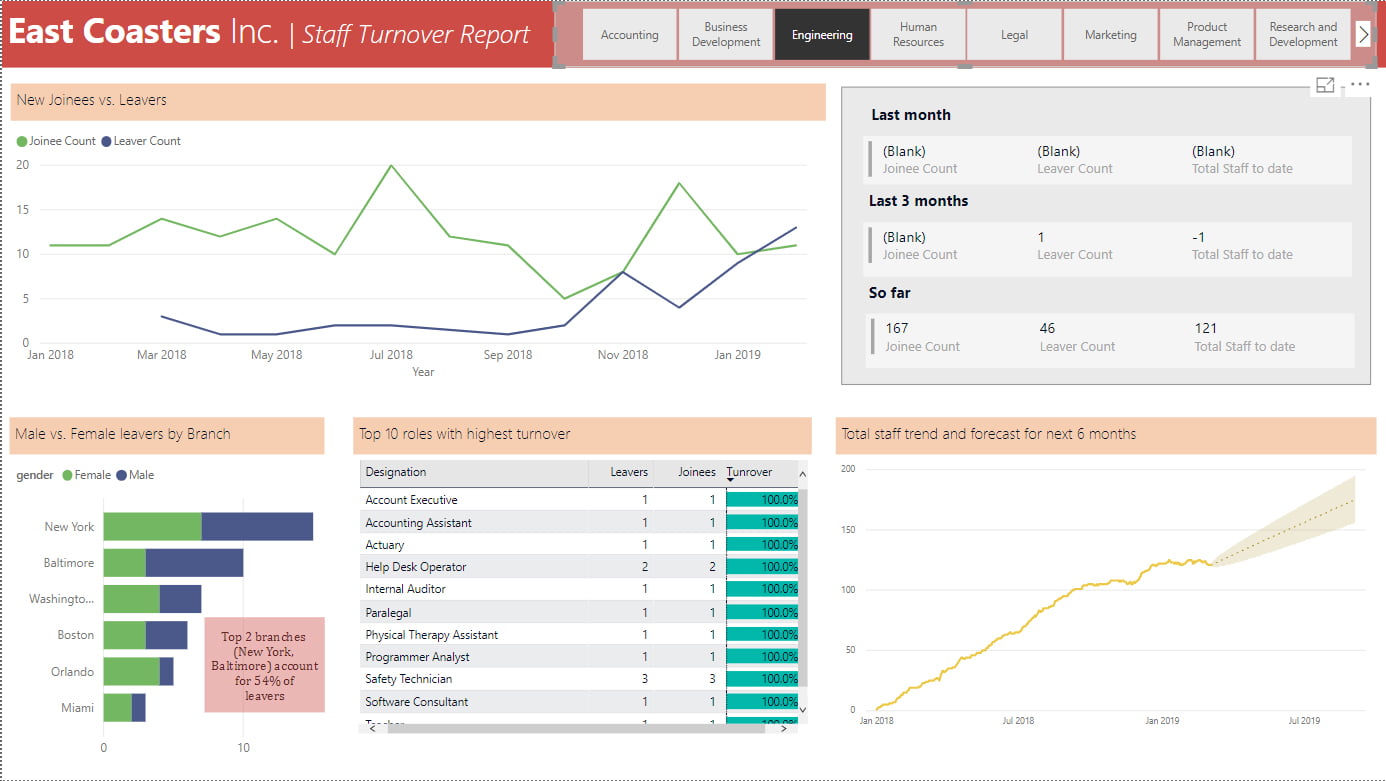The image size is (1386, 781).
Task: Select the Human Resources slicer
Action: pyautogui.click(x=918, y=35)
